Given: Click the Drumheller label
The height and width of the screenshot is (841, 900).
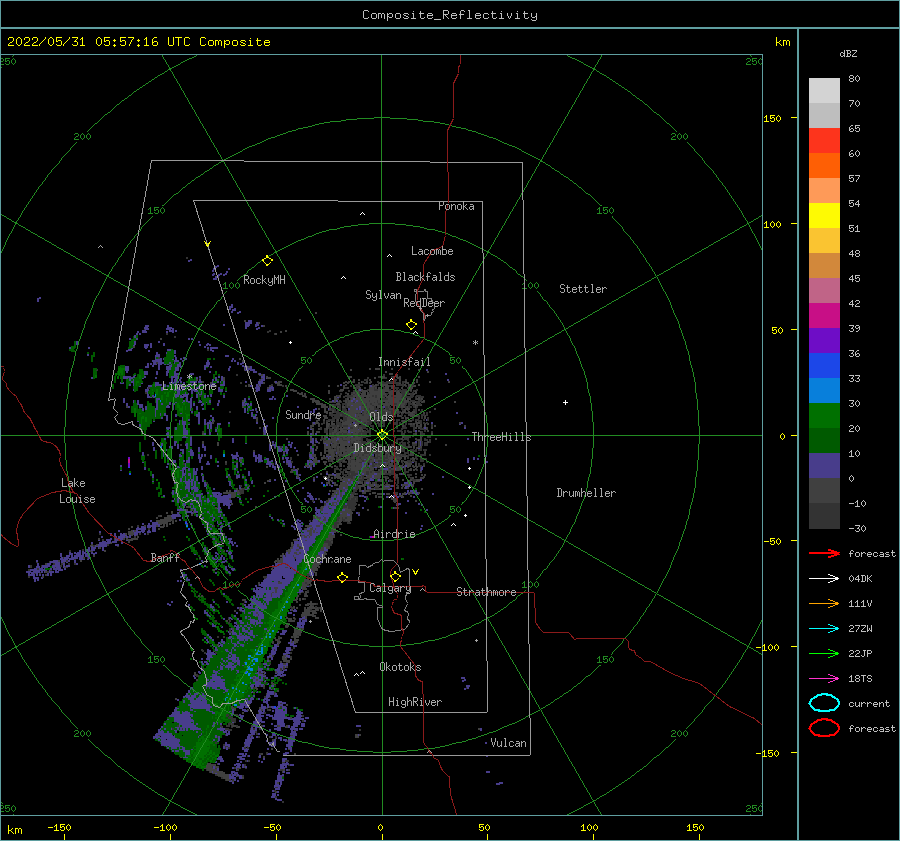Looking at the screenshot, I should tap(586, 493).
